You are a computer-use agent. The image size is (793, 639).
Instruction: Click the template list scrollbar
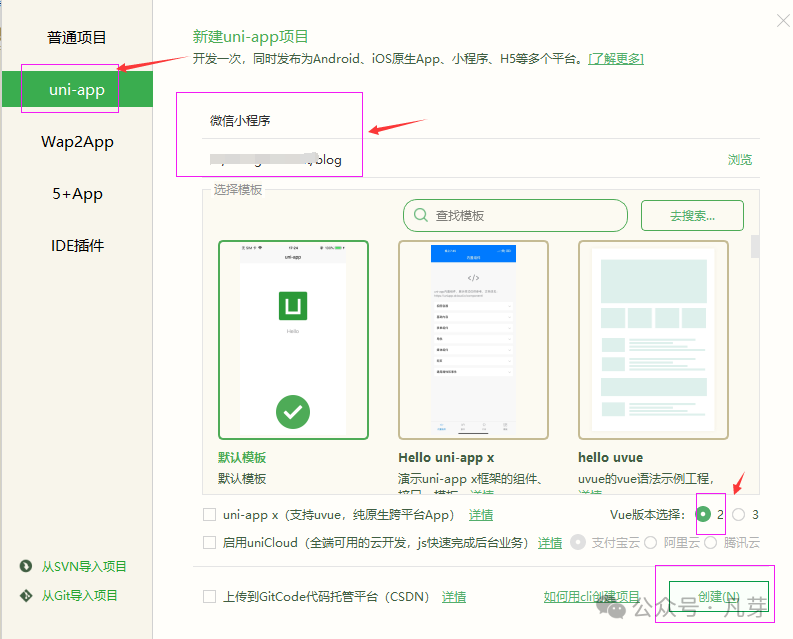755,247
